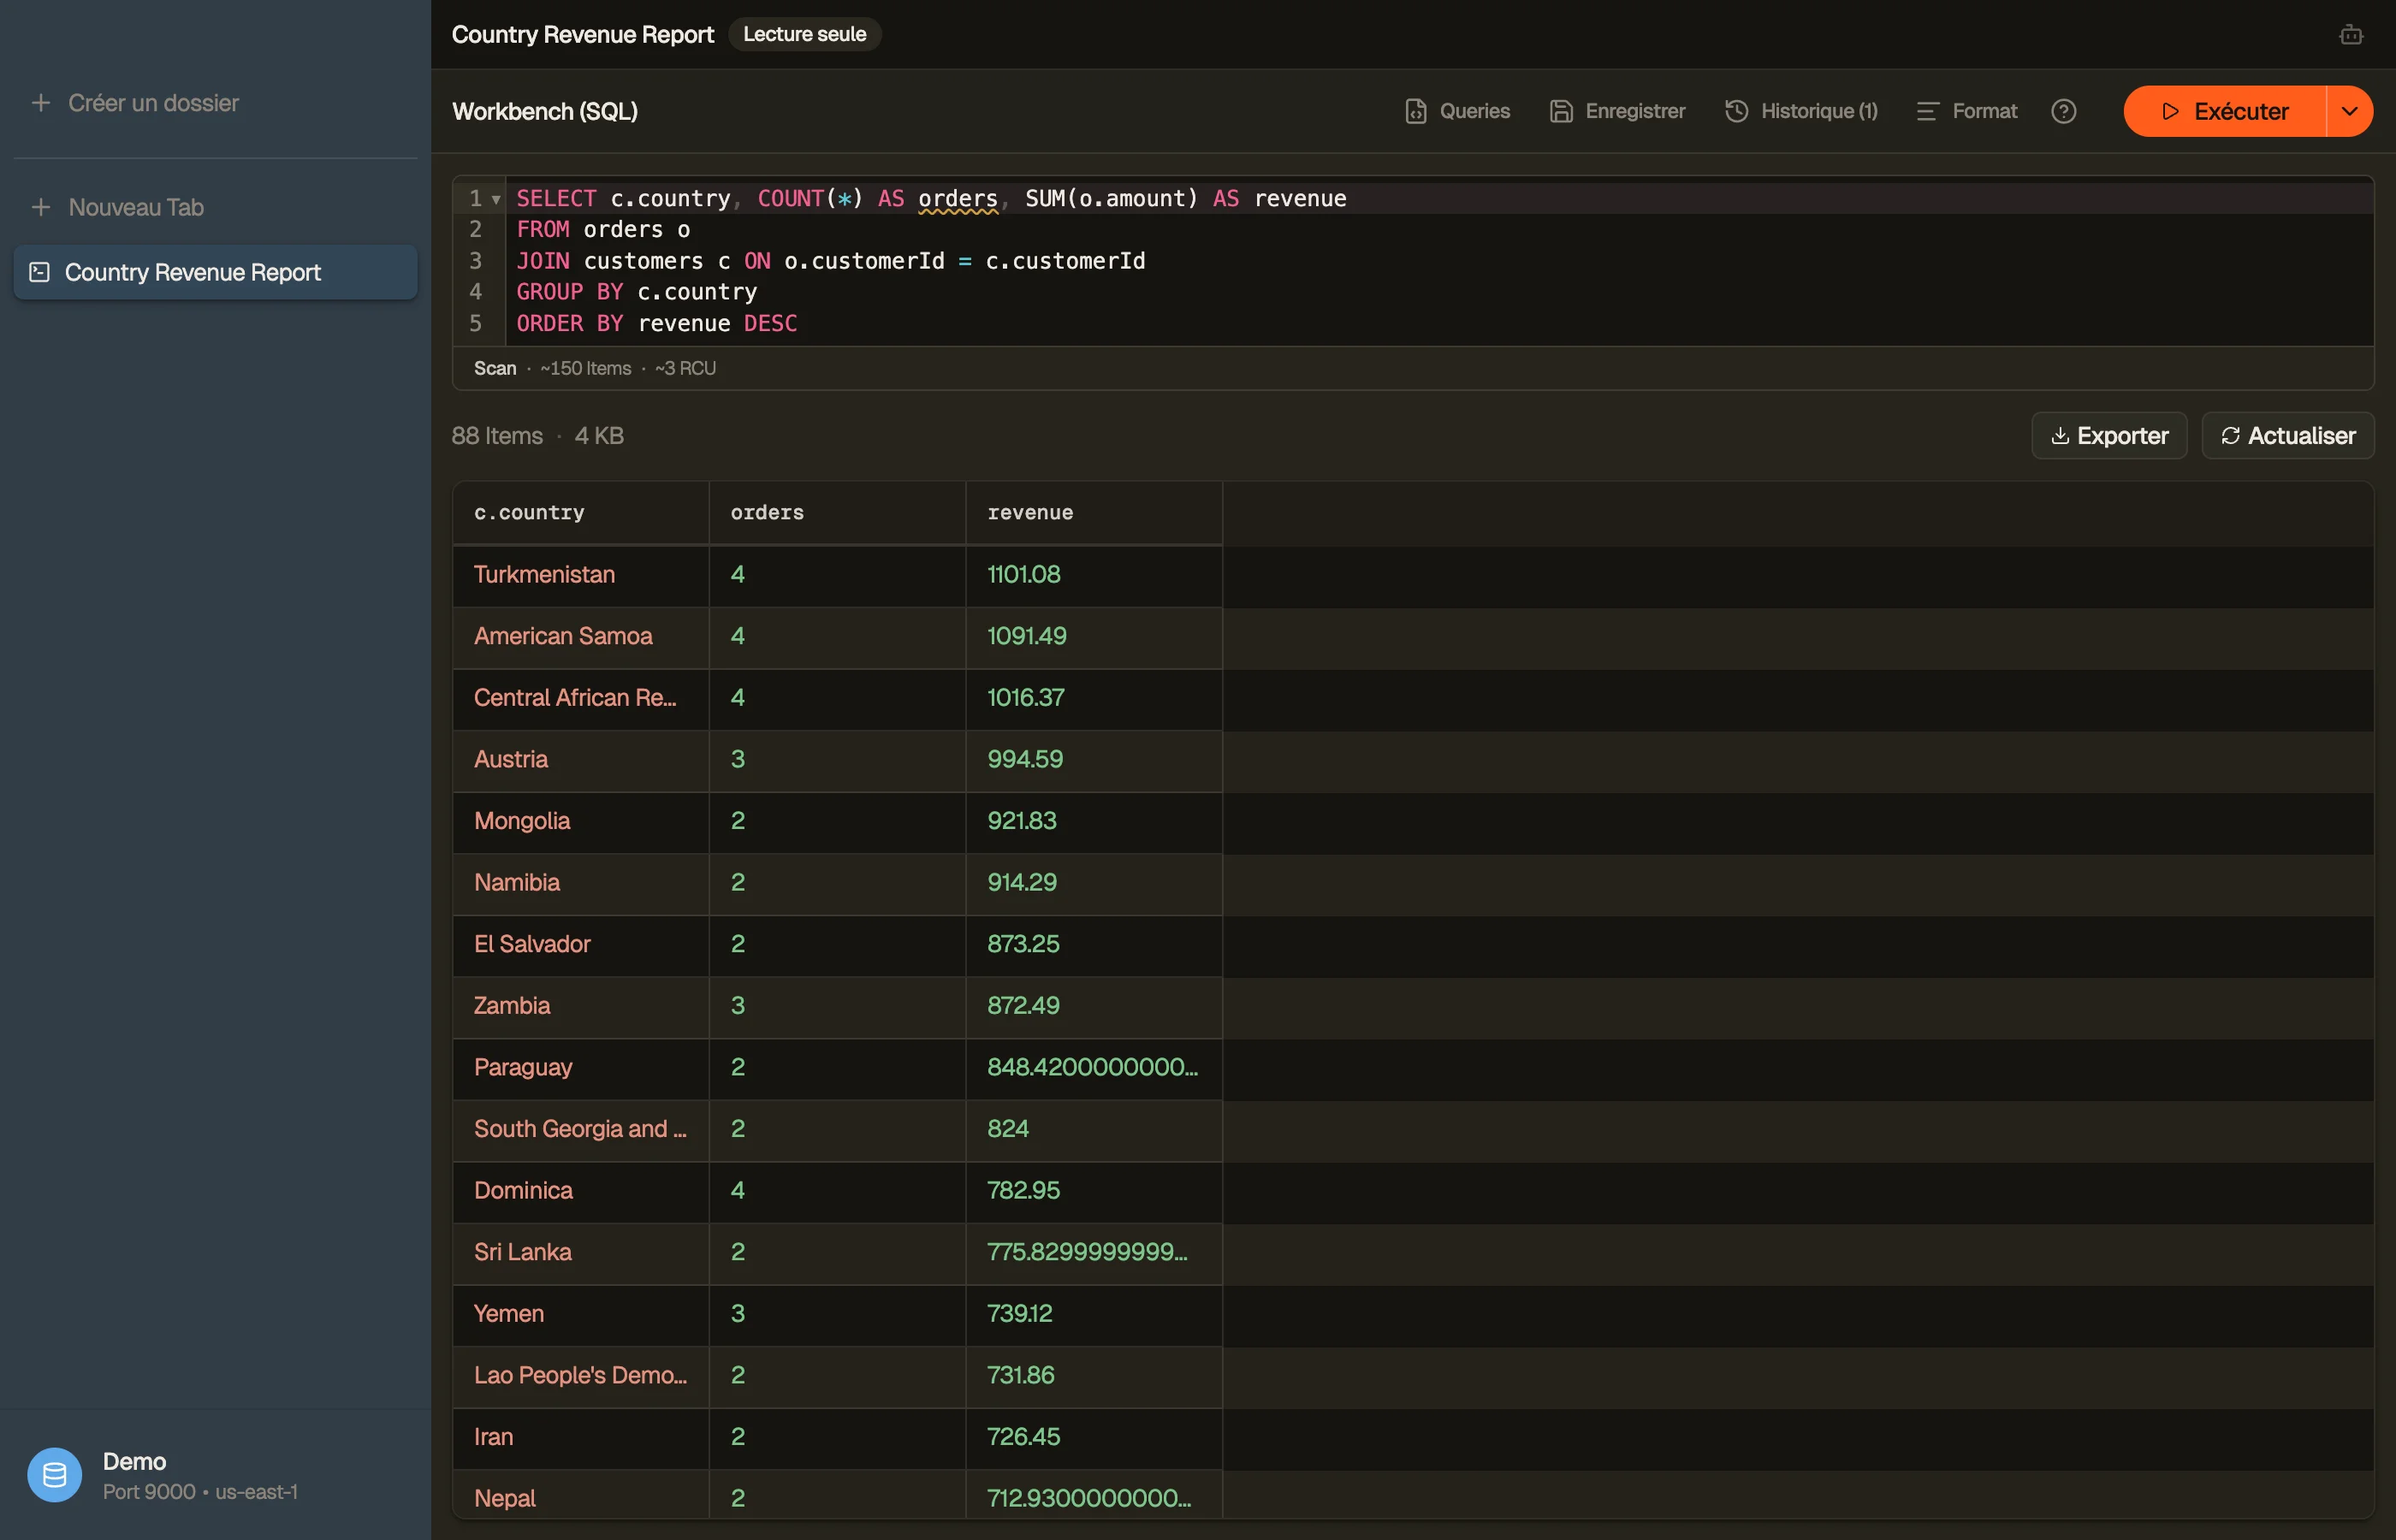This screenshot has width=2396, height=1540.
Task: Select the Yemen cell
Action: pyautogui.click(x=581, y=1314)
